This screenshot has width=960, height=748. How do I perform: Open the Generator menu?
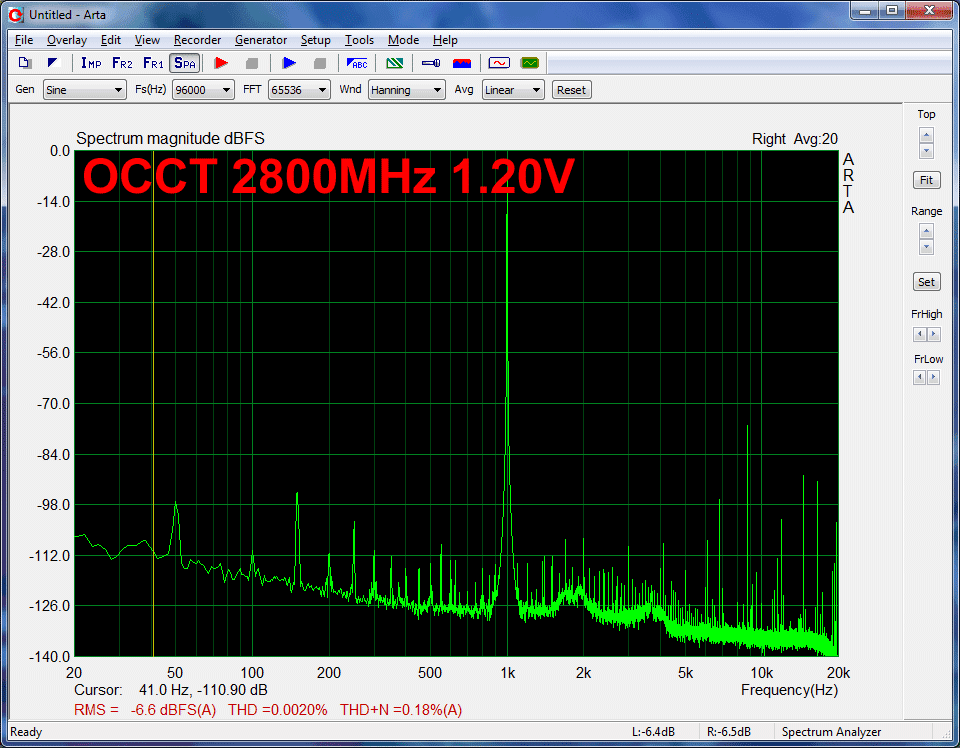[x=261, y=40]
